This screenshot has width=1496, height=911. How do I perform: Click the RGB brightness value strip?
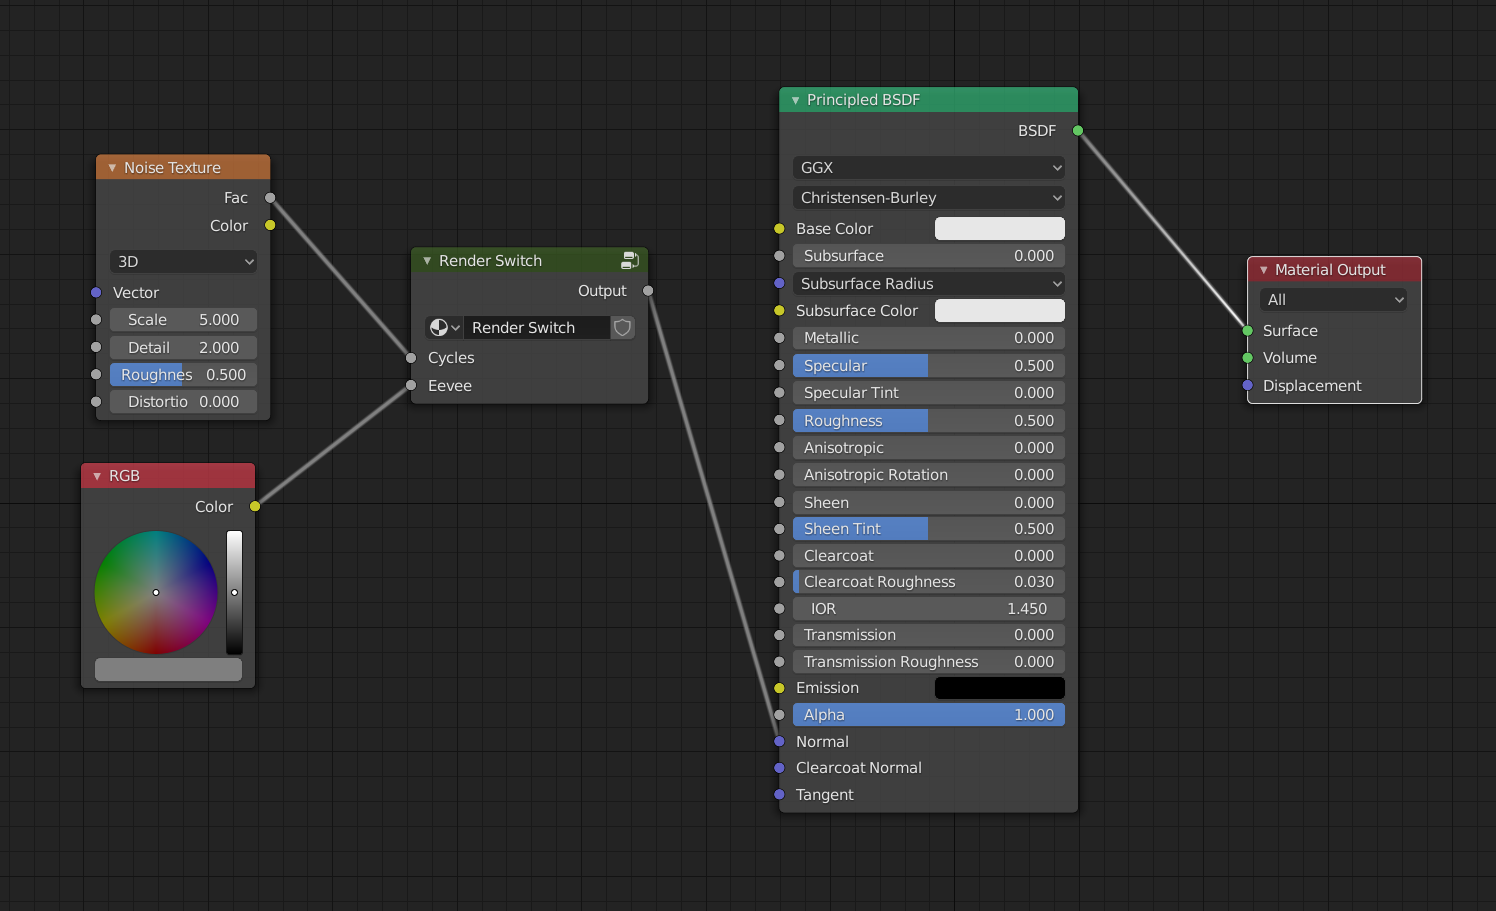234,592
